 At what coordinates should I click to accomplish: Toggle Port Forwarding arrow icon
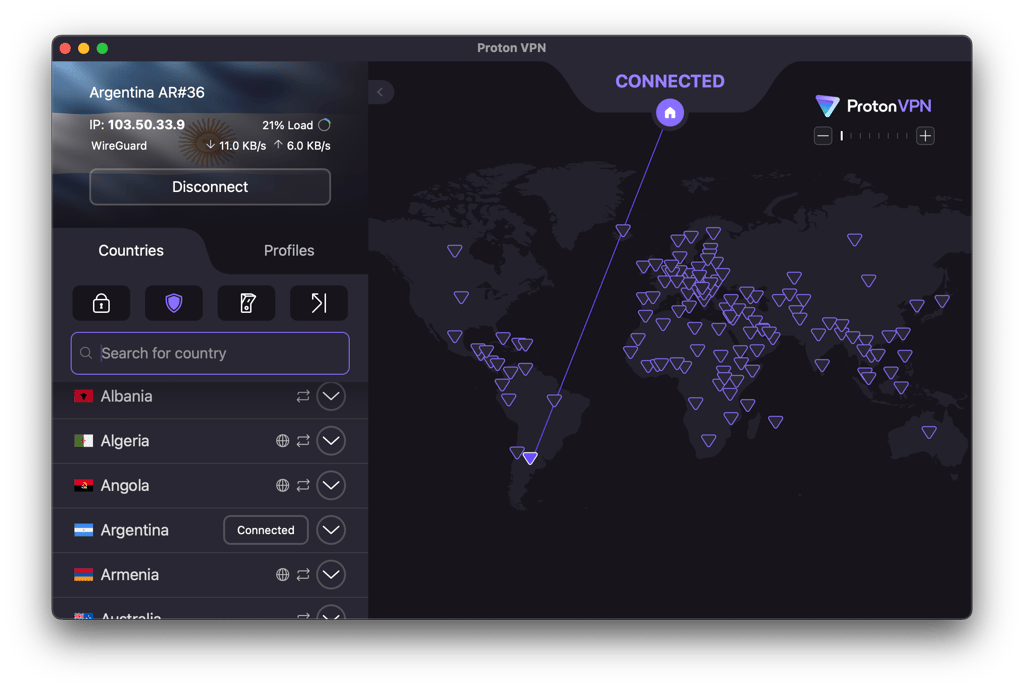319,303
